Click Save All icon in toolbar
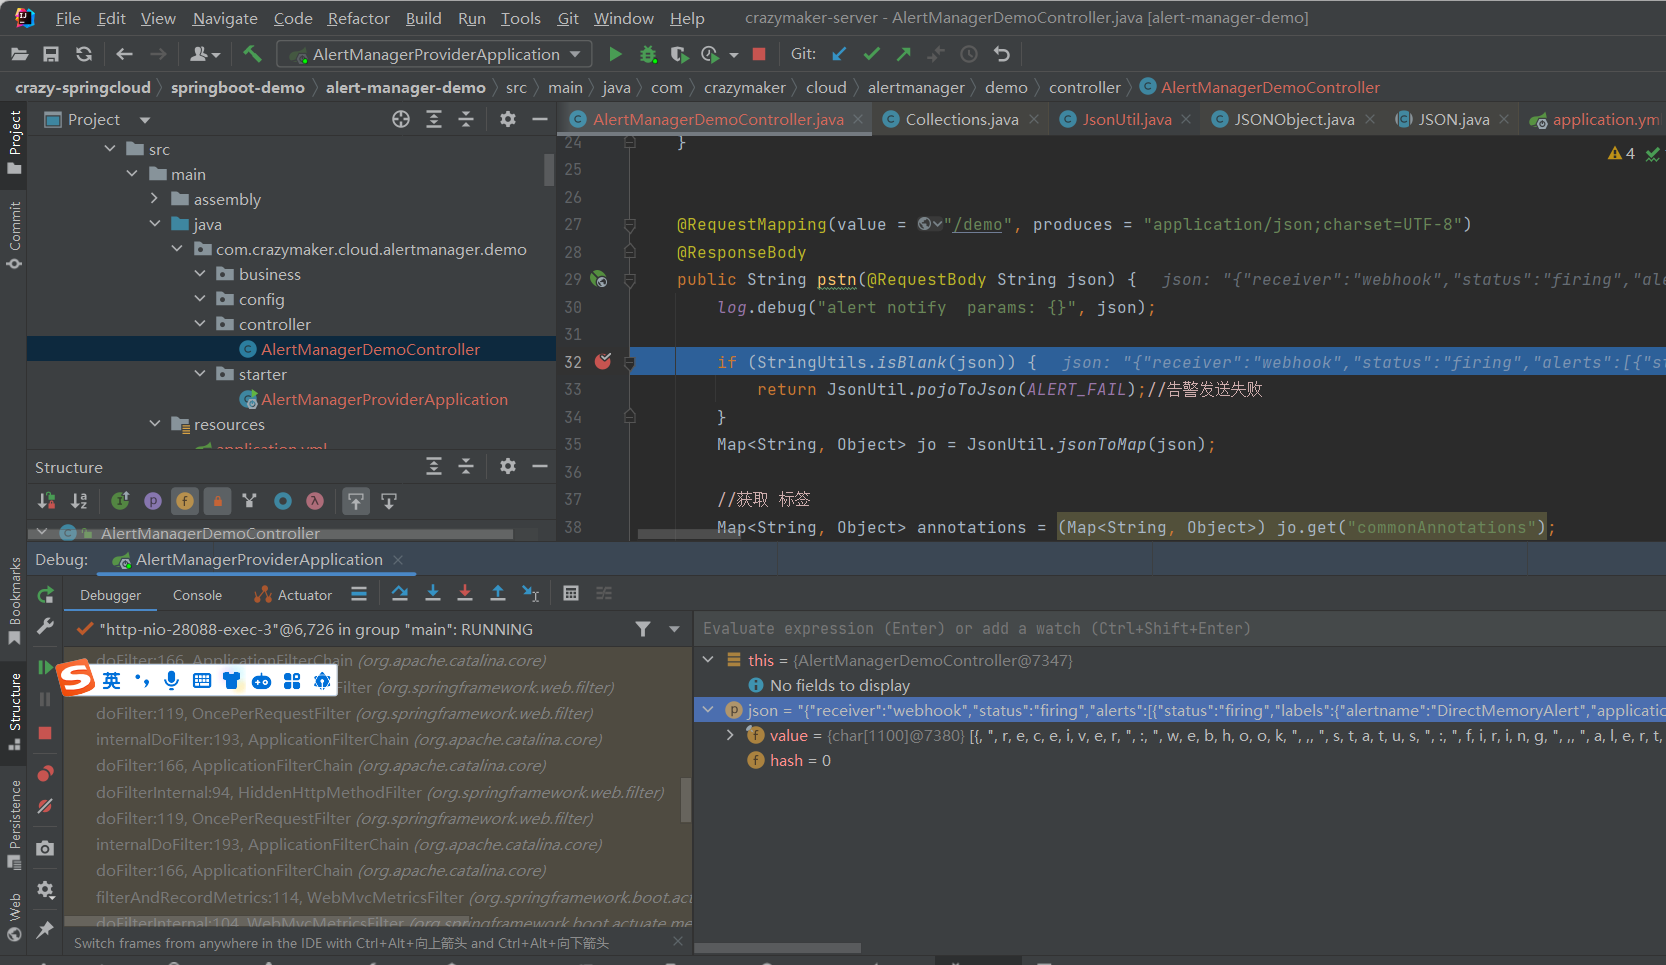This screenshot has height=965, width=1666. click(x=51, y=54)
